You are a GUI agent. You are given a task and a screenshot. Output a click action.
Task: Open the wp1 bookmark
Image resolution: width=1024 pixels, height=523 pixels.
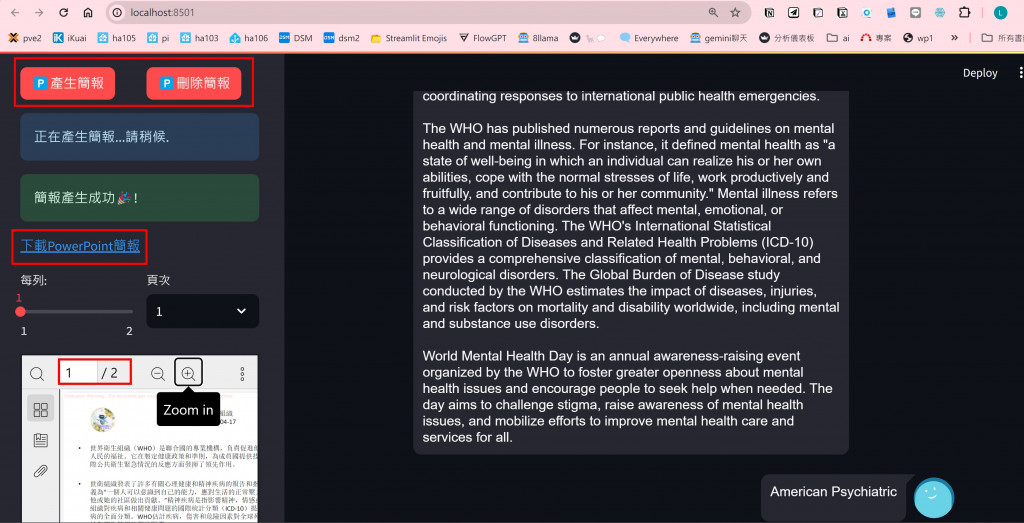coord(918,38)
